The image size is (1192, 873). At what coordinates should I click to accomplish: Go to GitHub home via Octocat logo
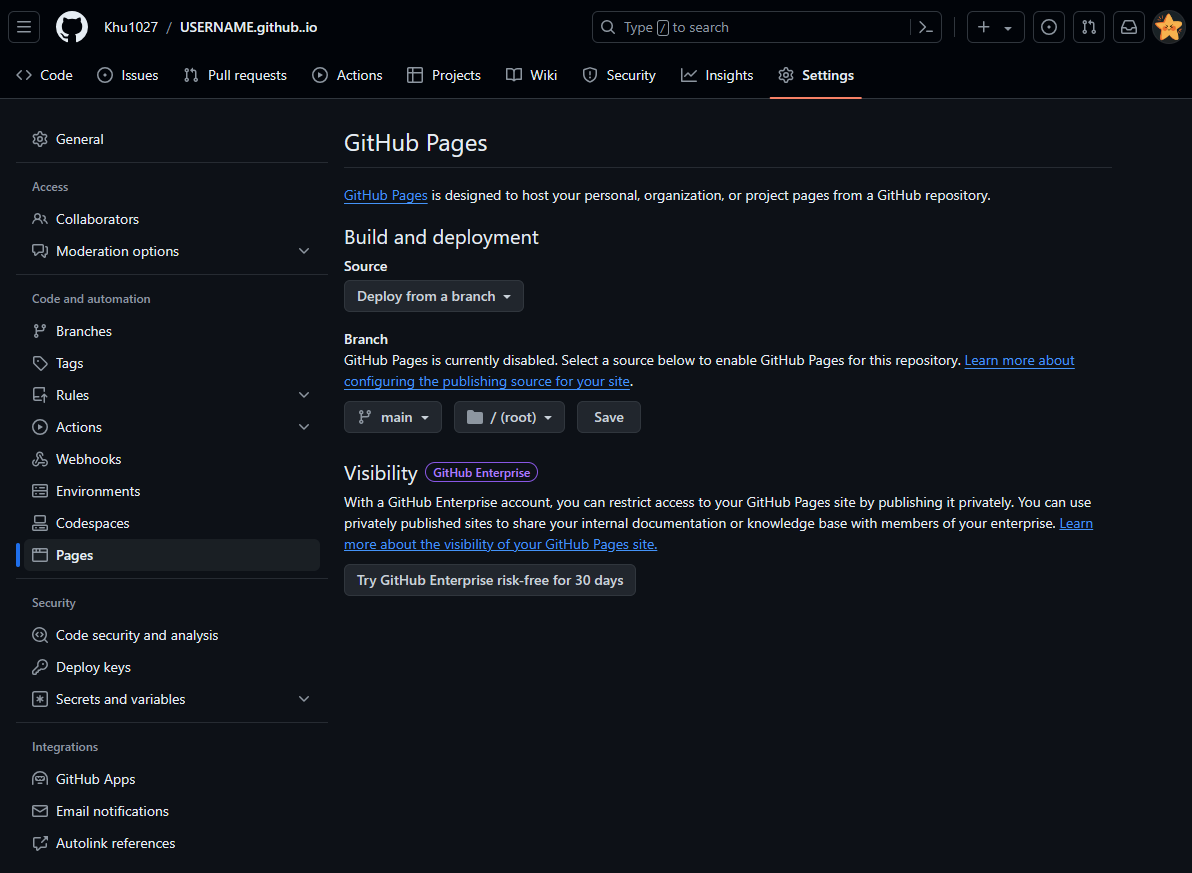(x=71, y=27)
